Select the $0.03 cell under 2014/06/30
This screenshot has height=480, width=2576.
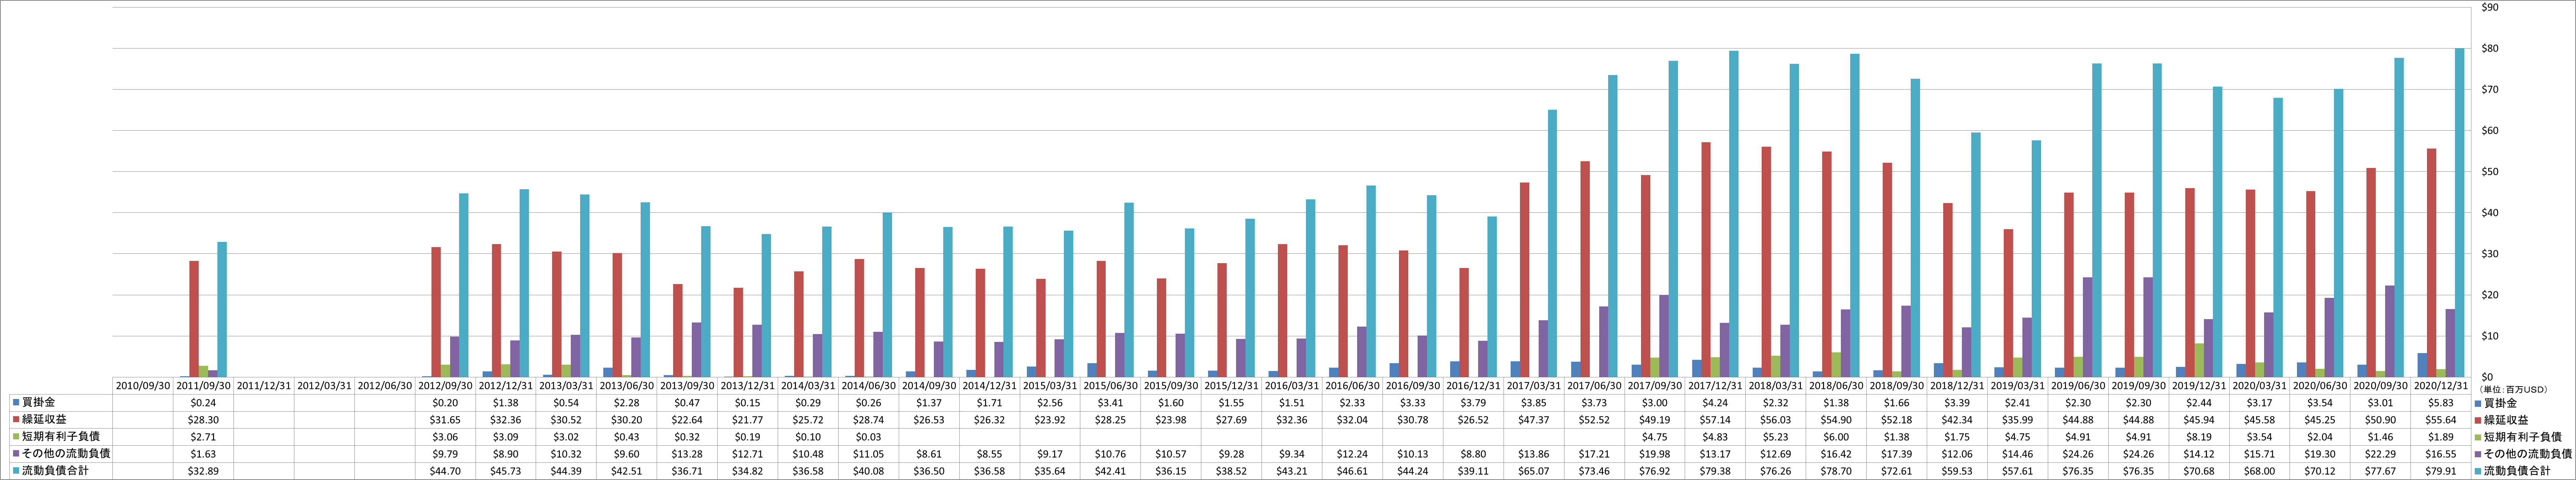tap(869, 437)
